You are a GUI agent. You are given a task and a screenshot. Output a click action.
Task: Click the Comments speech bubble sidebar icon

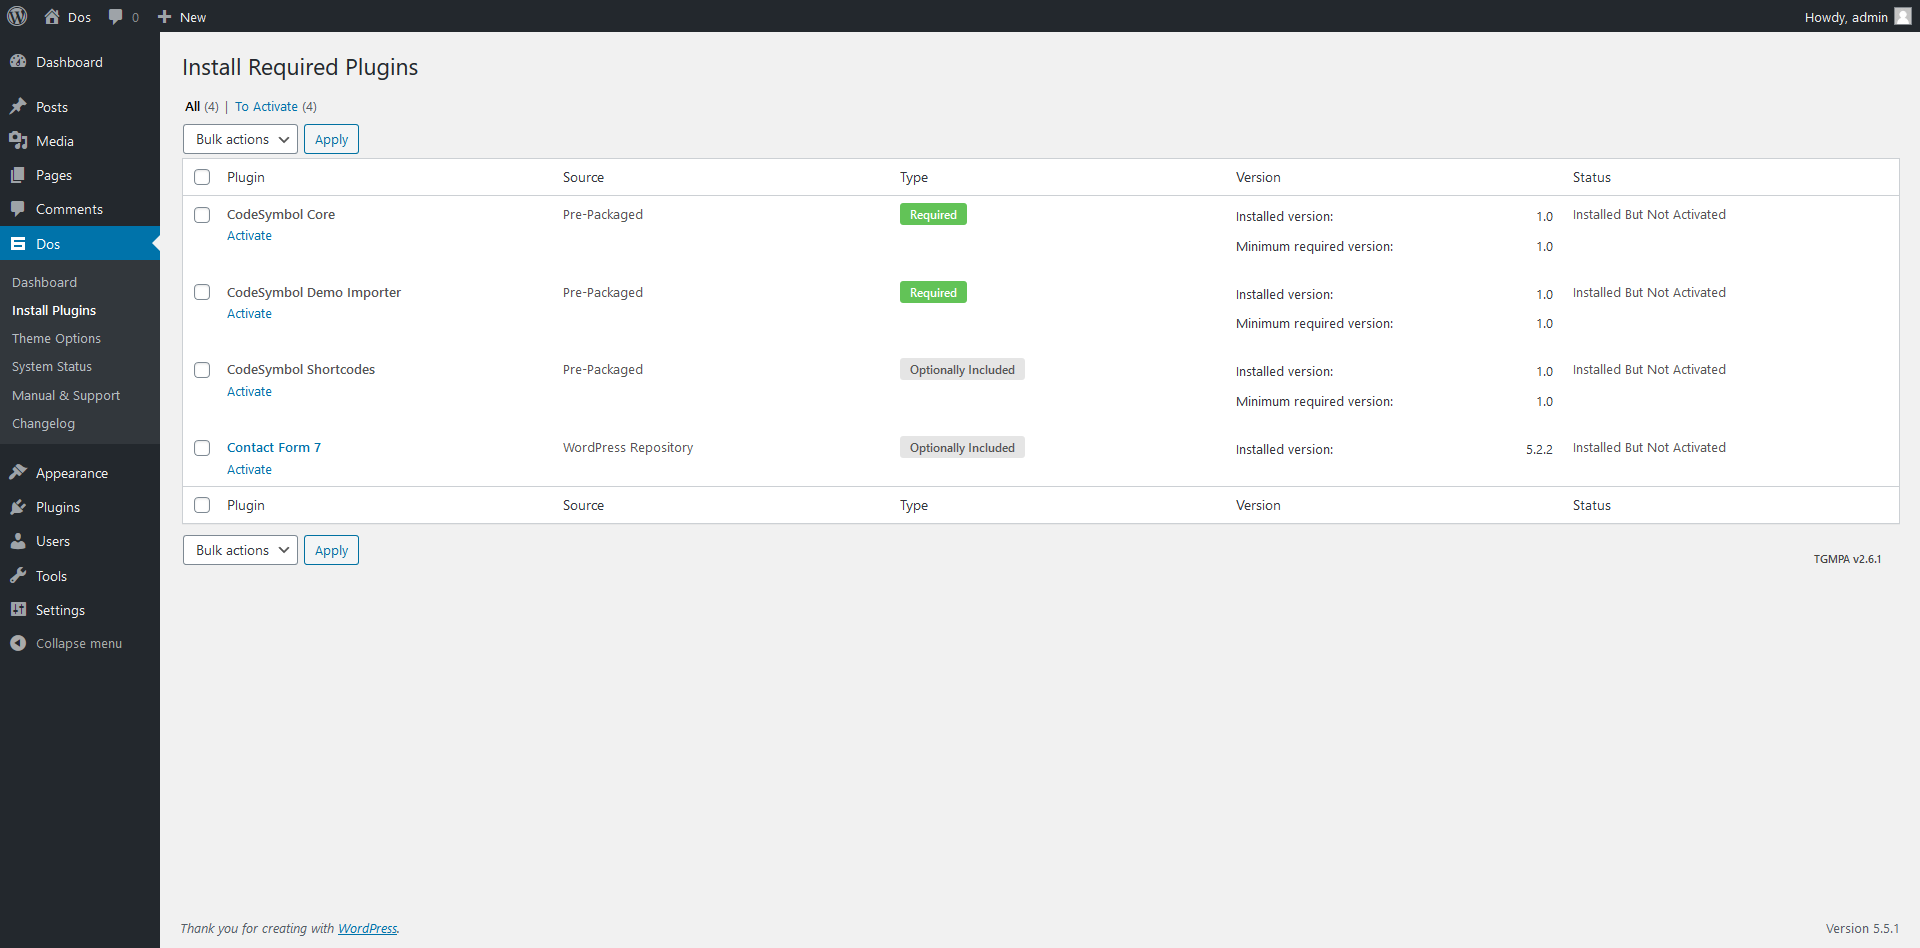coord(18,209)
